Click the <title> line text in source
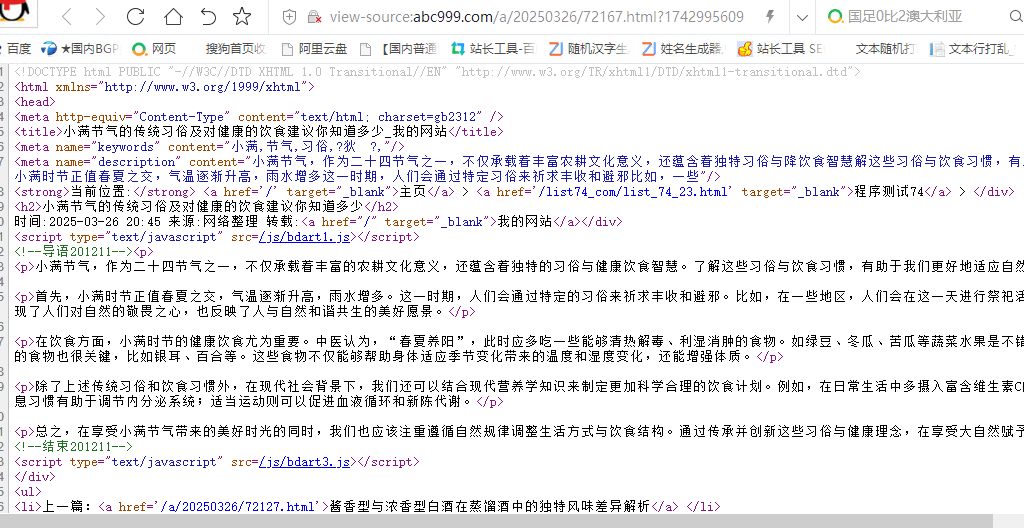This screenshot has width=1024, height=528. coord(259,131)
